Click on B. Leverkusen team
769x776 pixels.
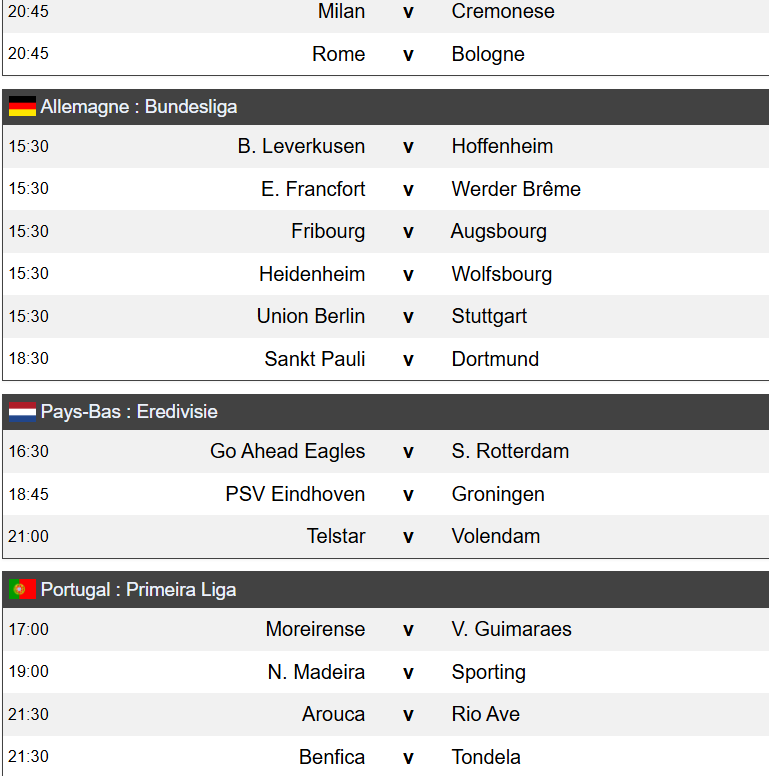(x=301, y=147)
